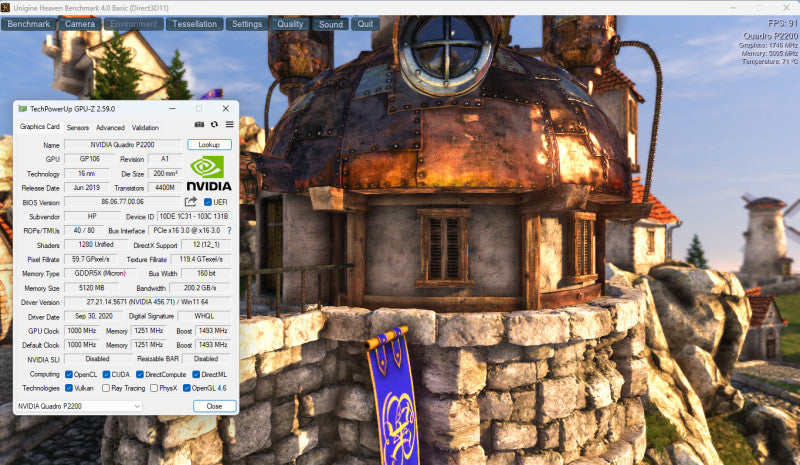Open GPU-Z hamburger menu icon
The image size is (800, 465).
pyautogui.click(x=230, y=125)
